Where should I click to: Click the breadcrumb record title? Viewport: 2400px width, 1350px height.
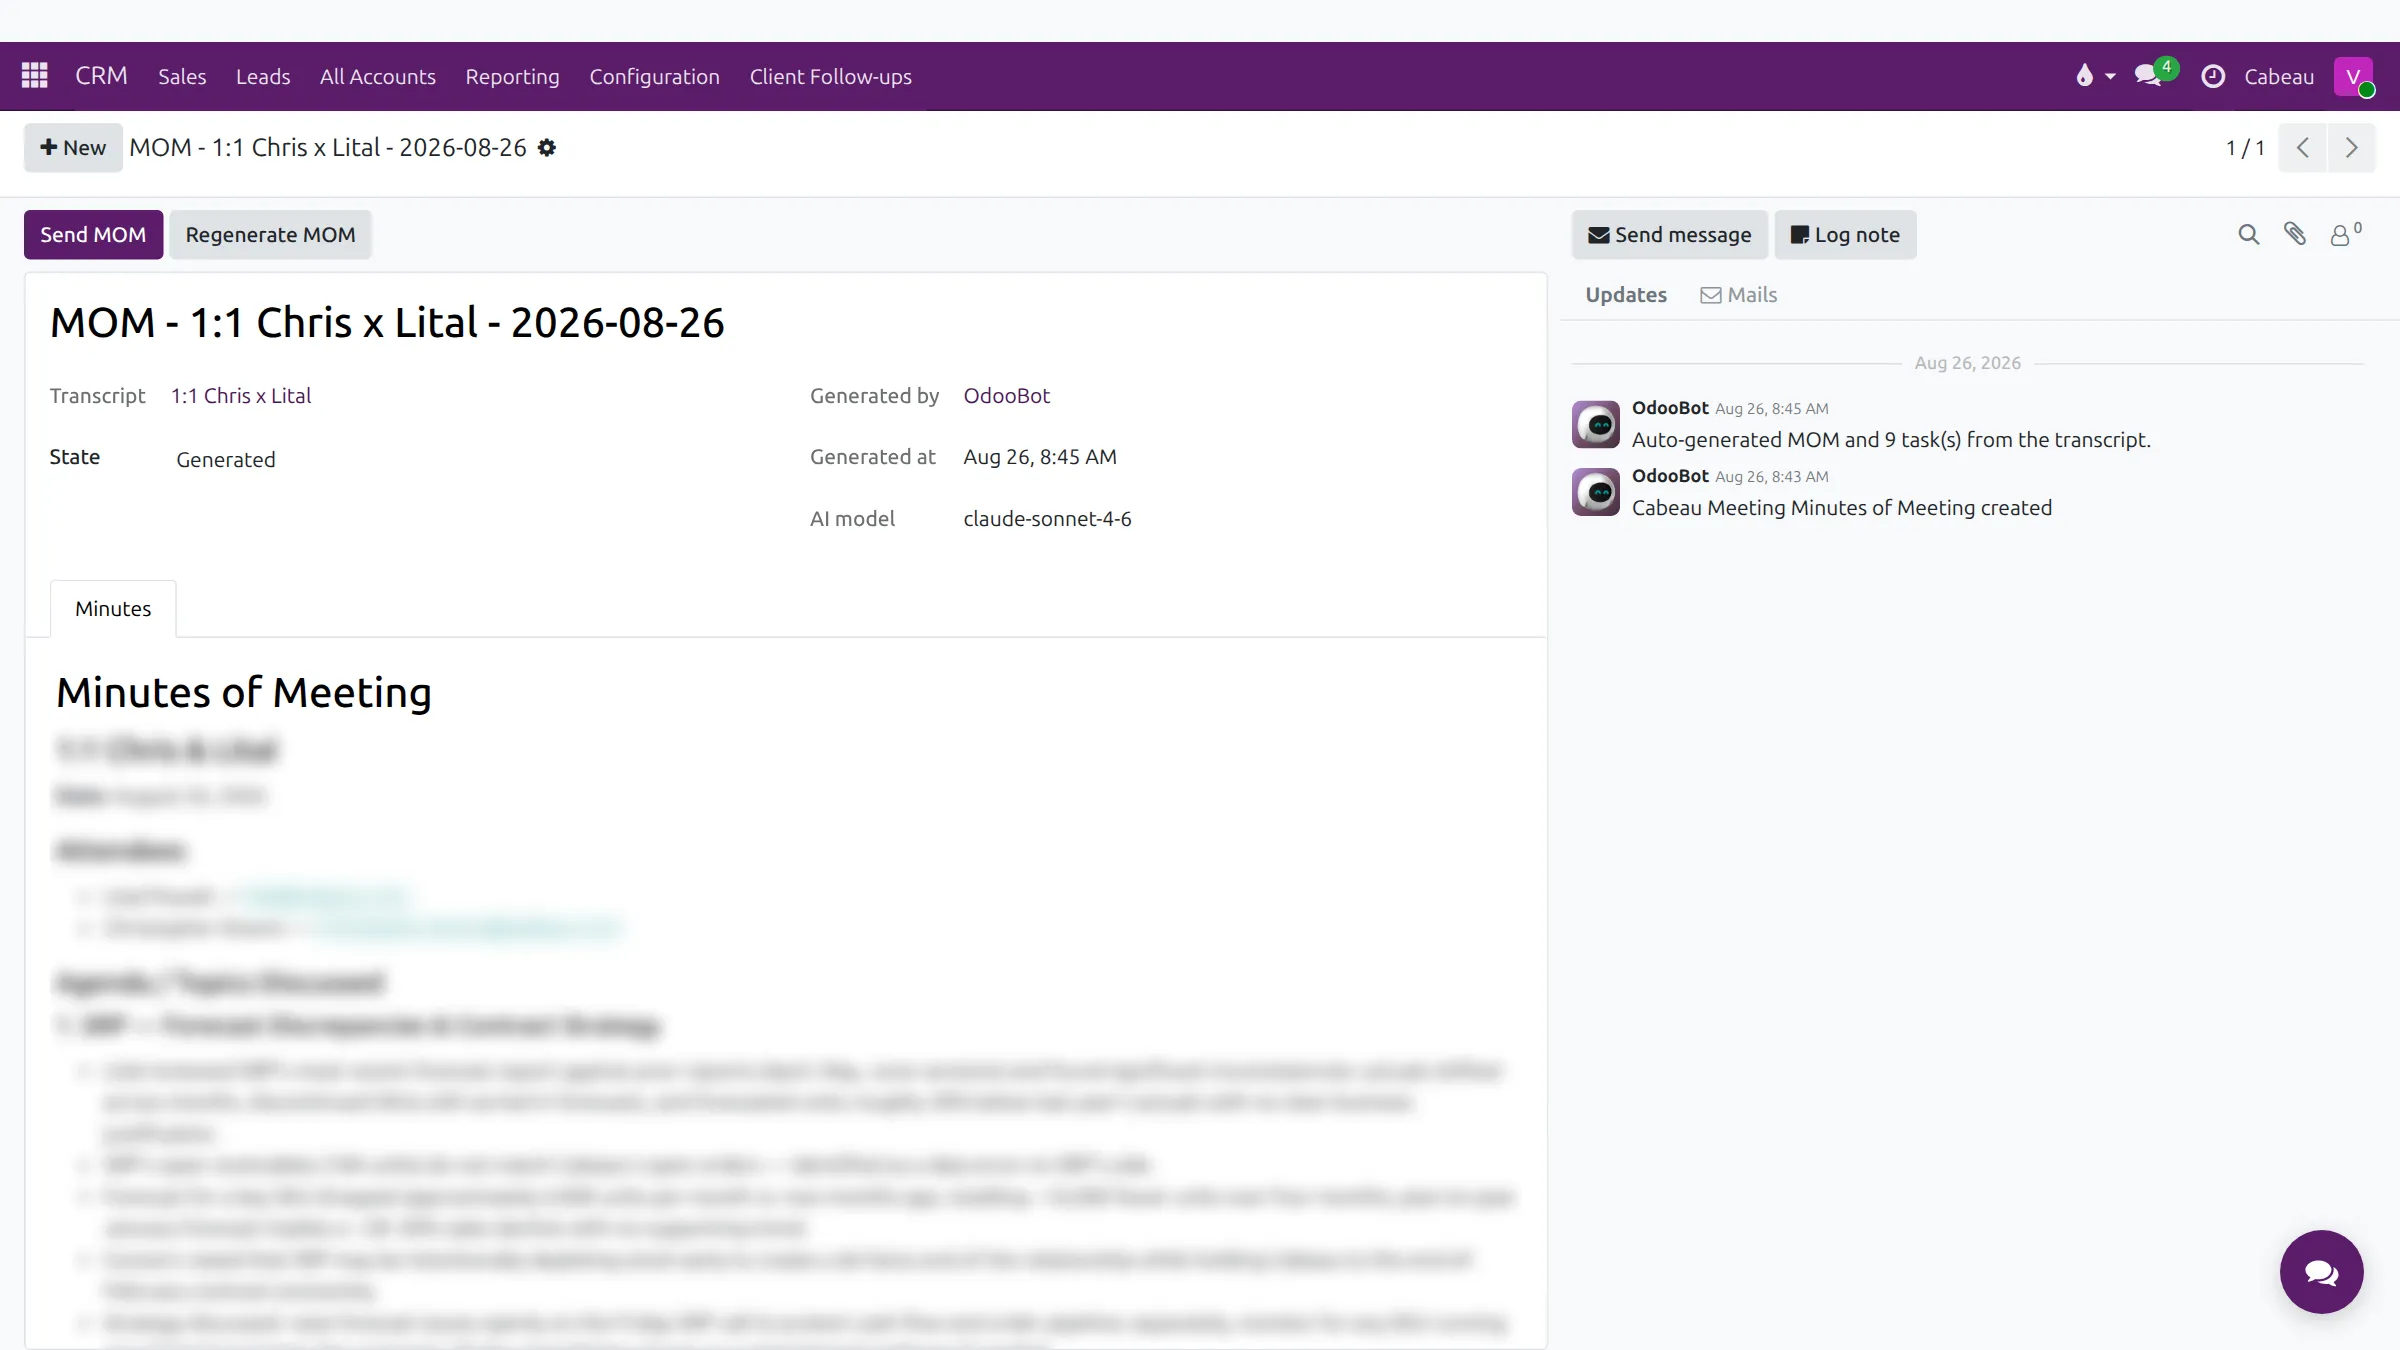click(328, 148)
